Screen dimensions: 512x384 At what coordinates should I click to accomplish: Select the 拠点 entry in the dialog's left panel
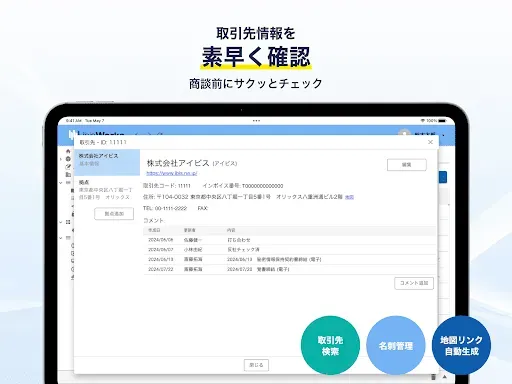pyautogui.click(x=107, y=190)
